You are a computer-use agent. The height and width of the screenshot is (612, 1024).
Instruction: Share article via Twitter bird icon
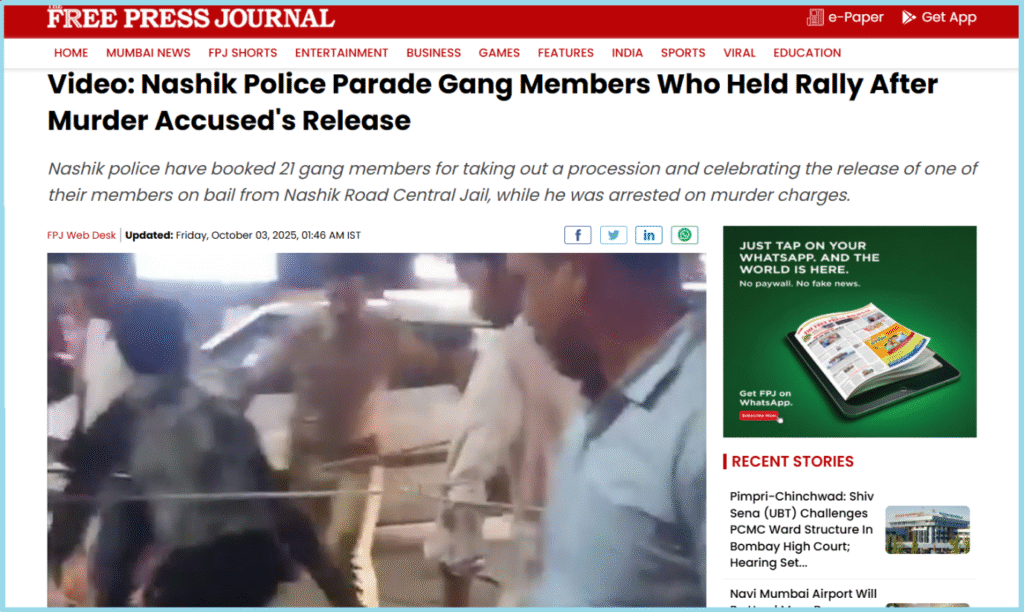(x=613, y=235)
